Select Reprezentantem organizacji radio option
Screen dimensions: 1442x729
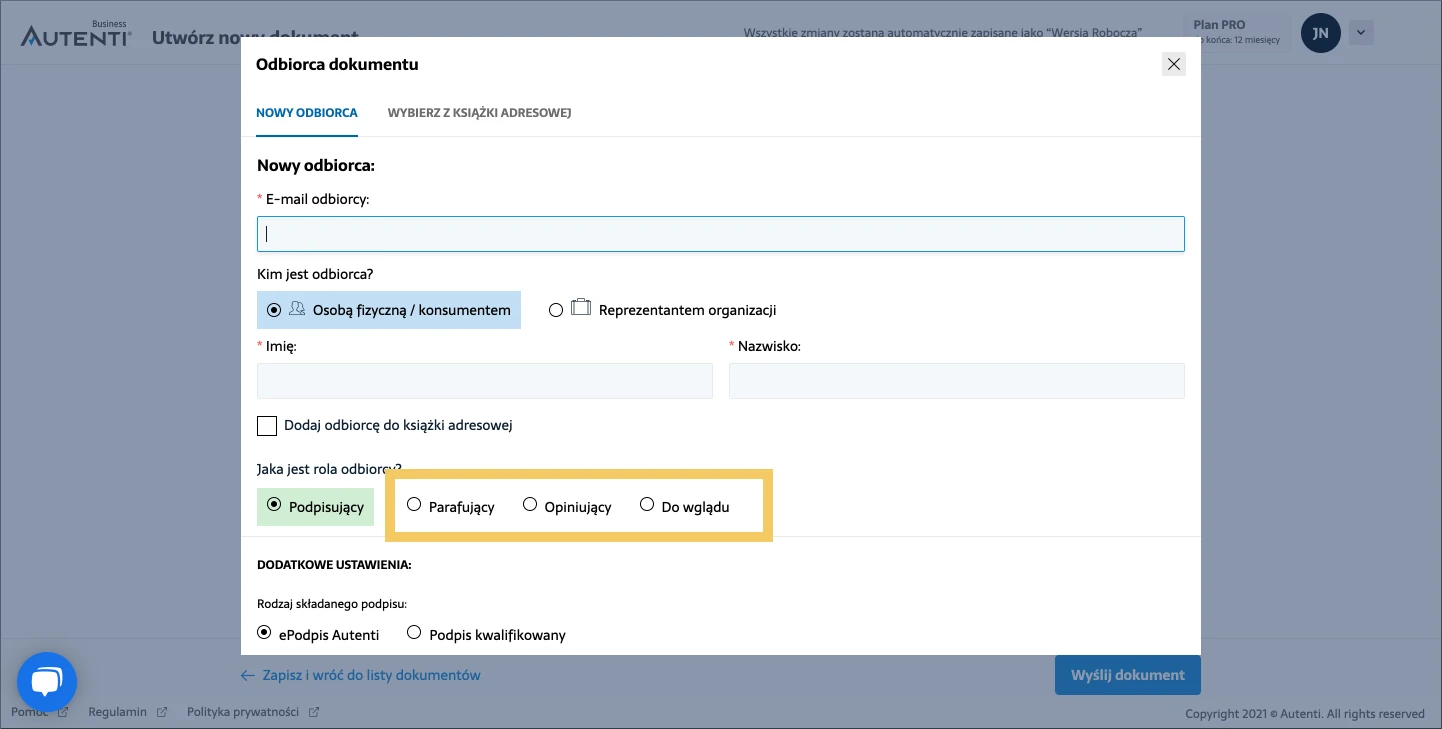[556, 310]
